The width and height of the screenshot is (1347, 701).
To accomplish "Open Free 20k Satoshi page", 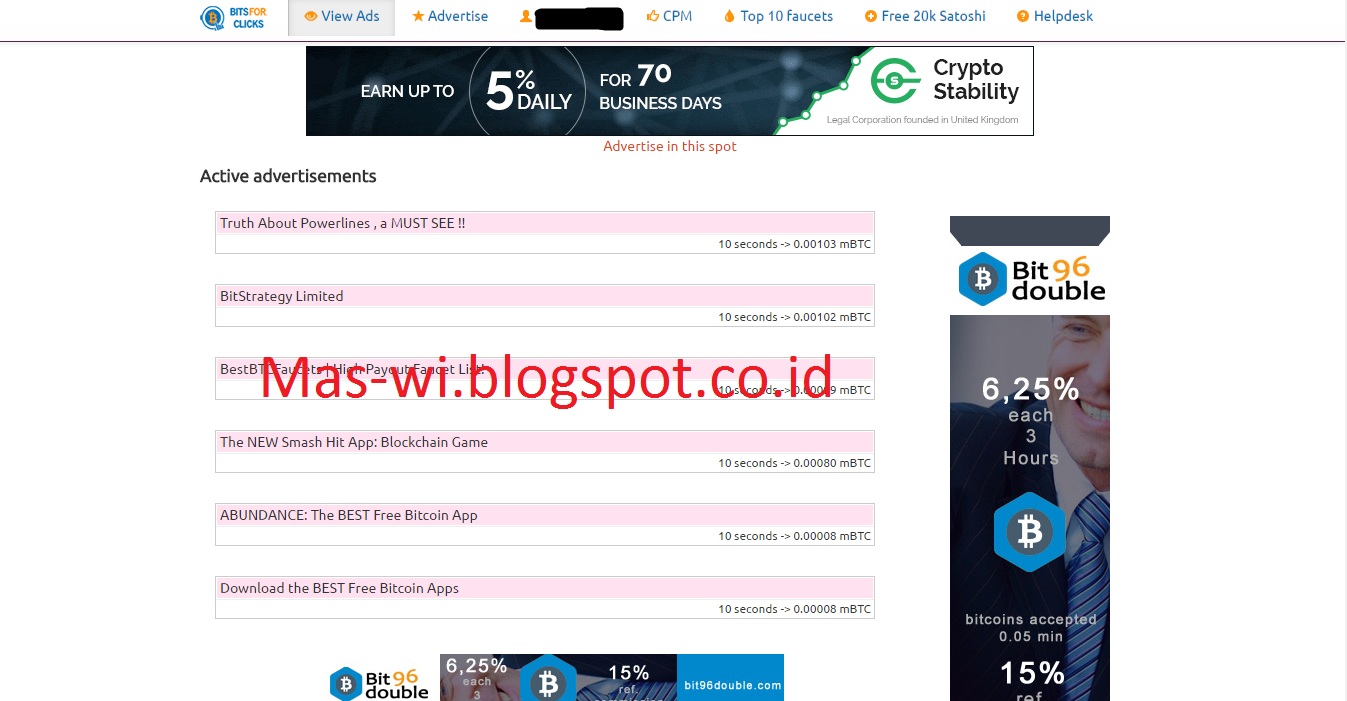I will click(925, 17).
